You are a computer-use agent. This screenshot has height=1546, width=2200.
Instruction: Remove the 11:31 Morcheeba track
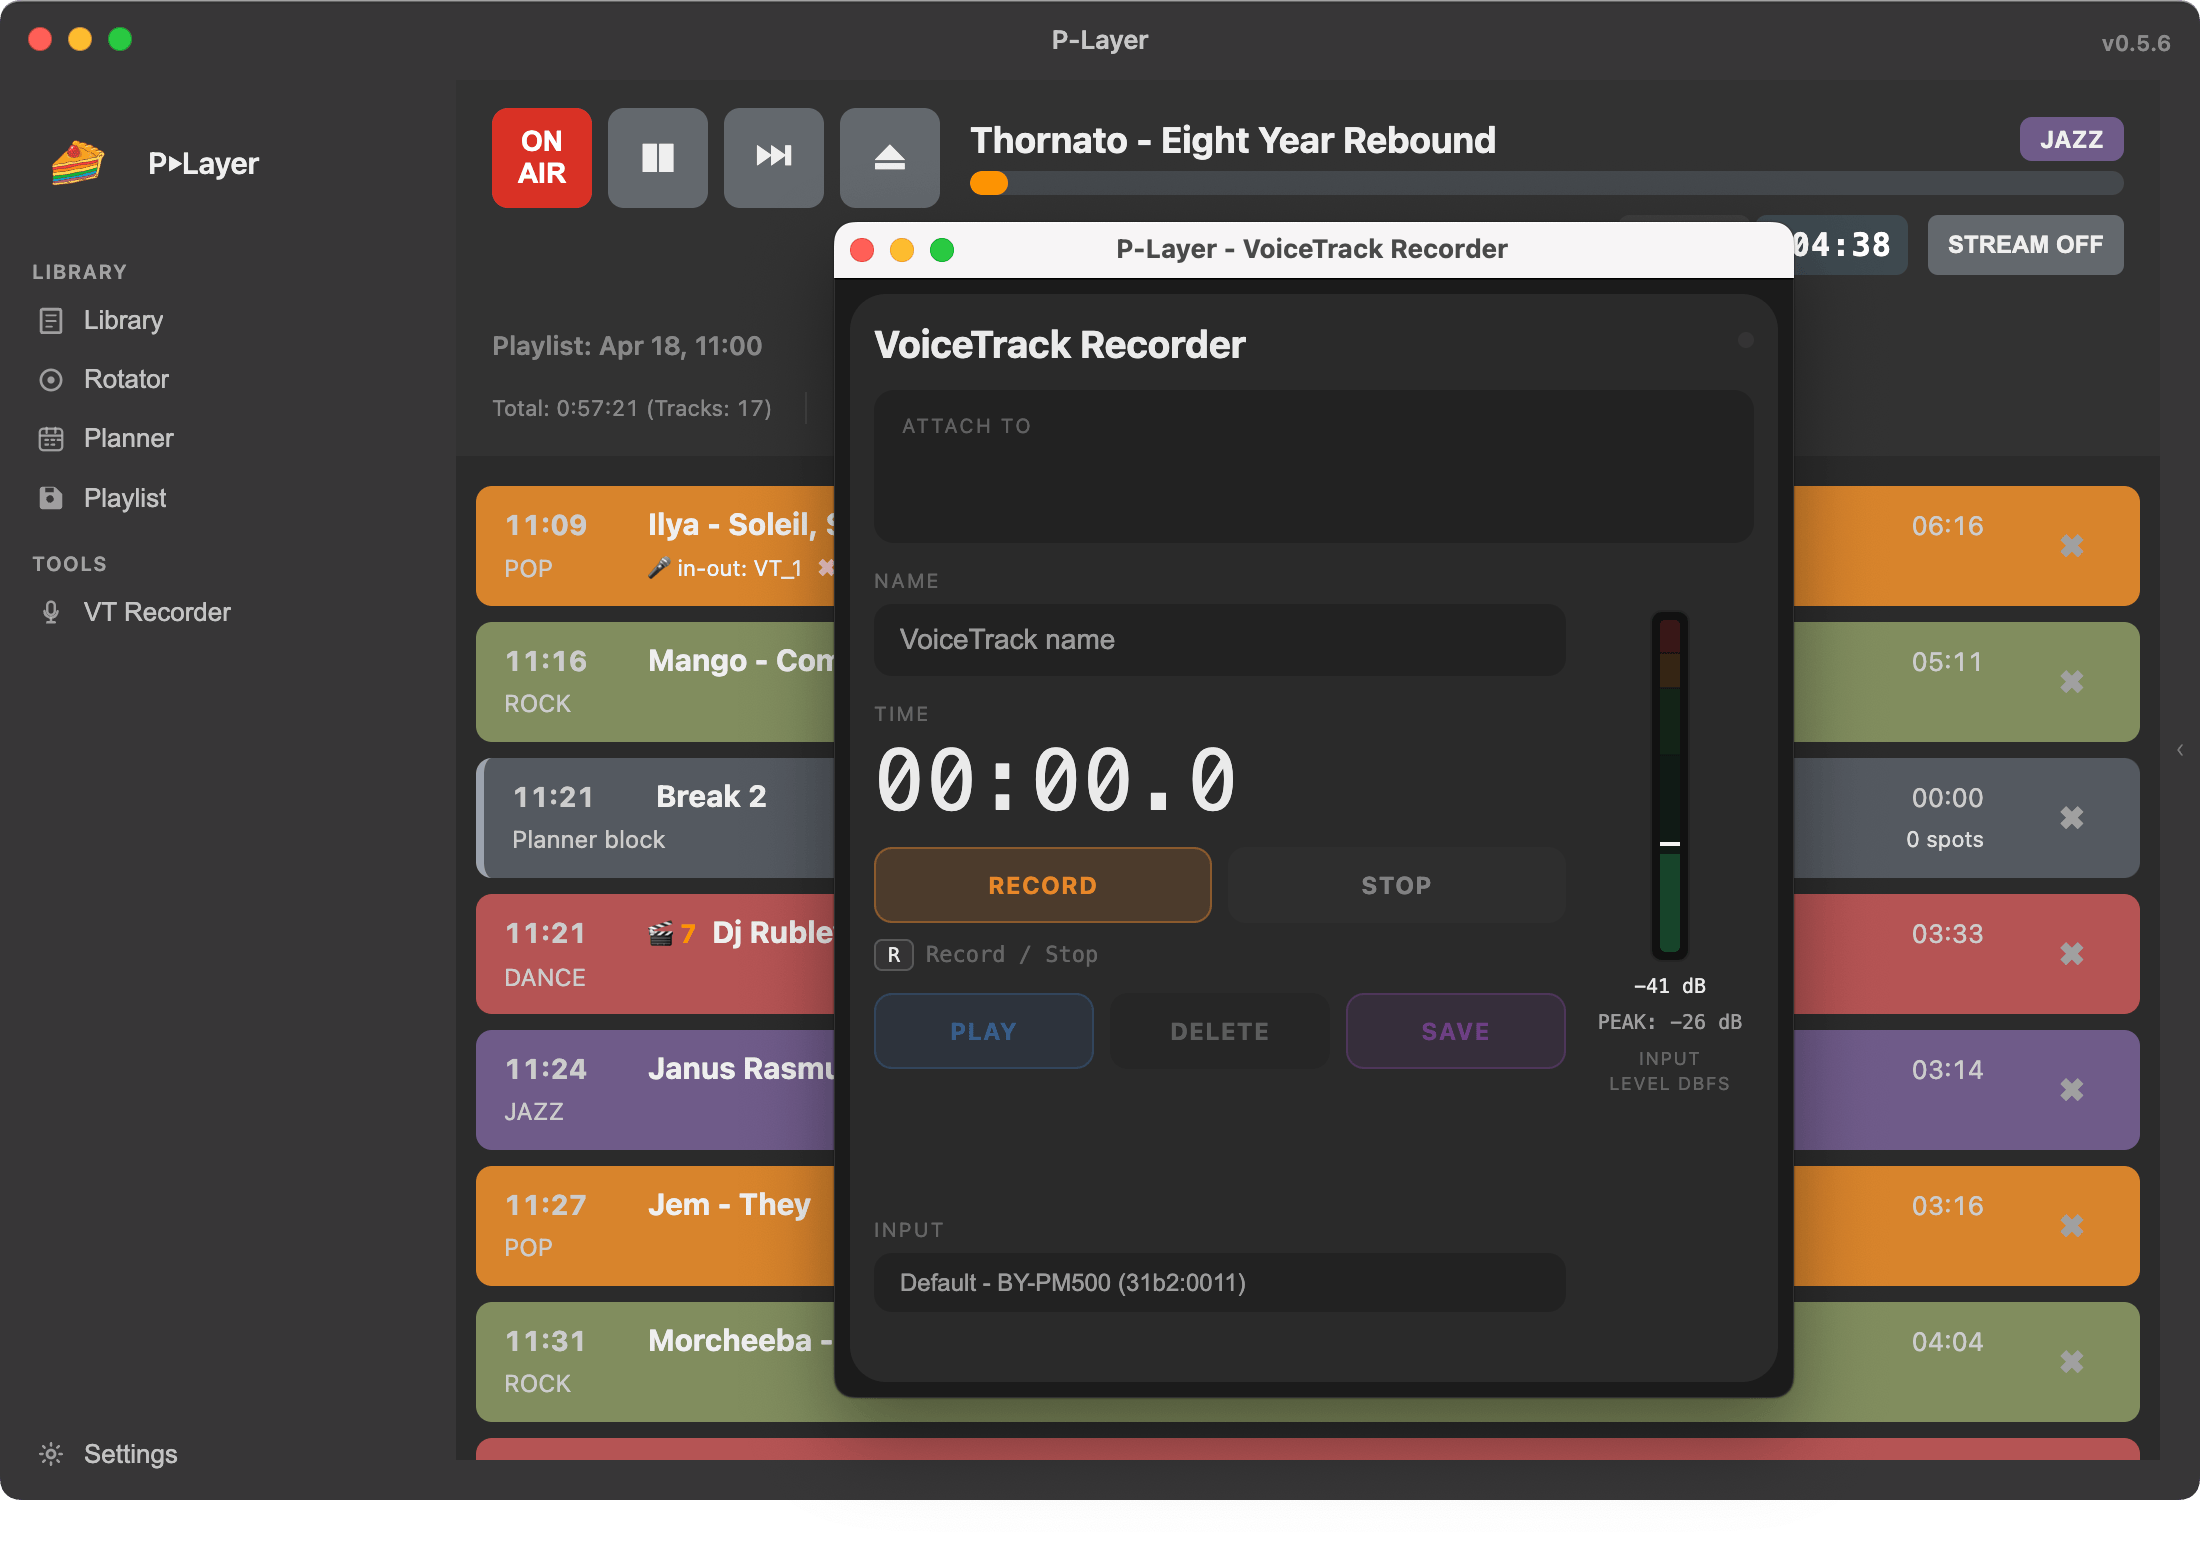coord(2072,1362)
